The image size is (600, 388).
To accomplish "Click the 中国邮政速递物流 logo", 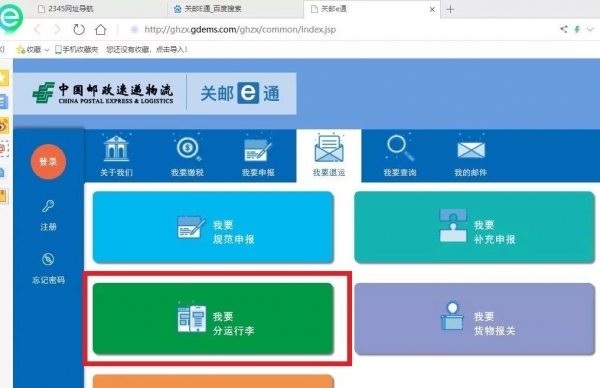I will pos(103,93).
